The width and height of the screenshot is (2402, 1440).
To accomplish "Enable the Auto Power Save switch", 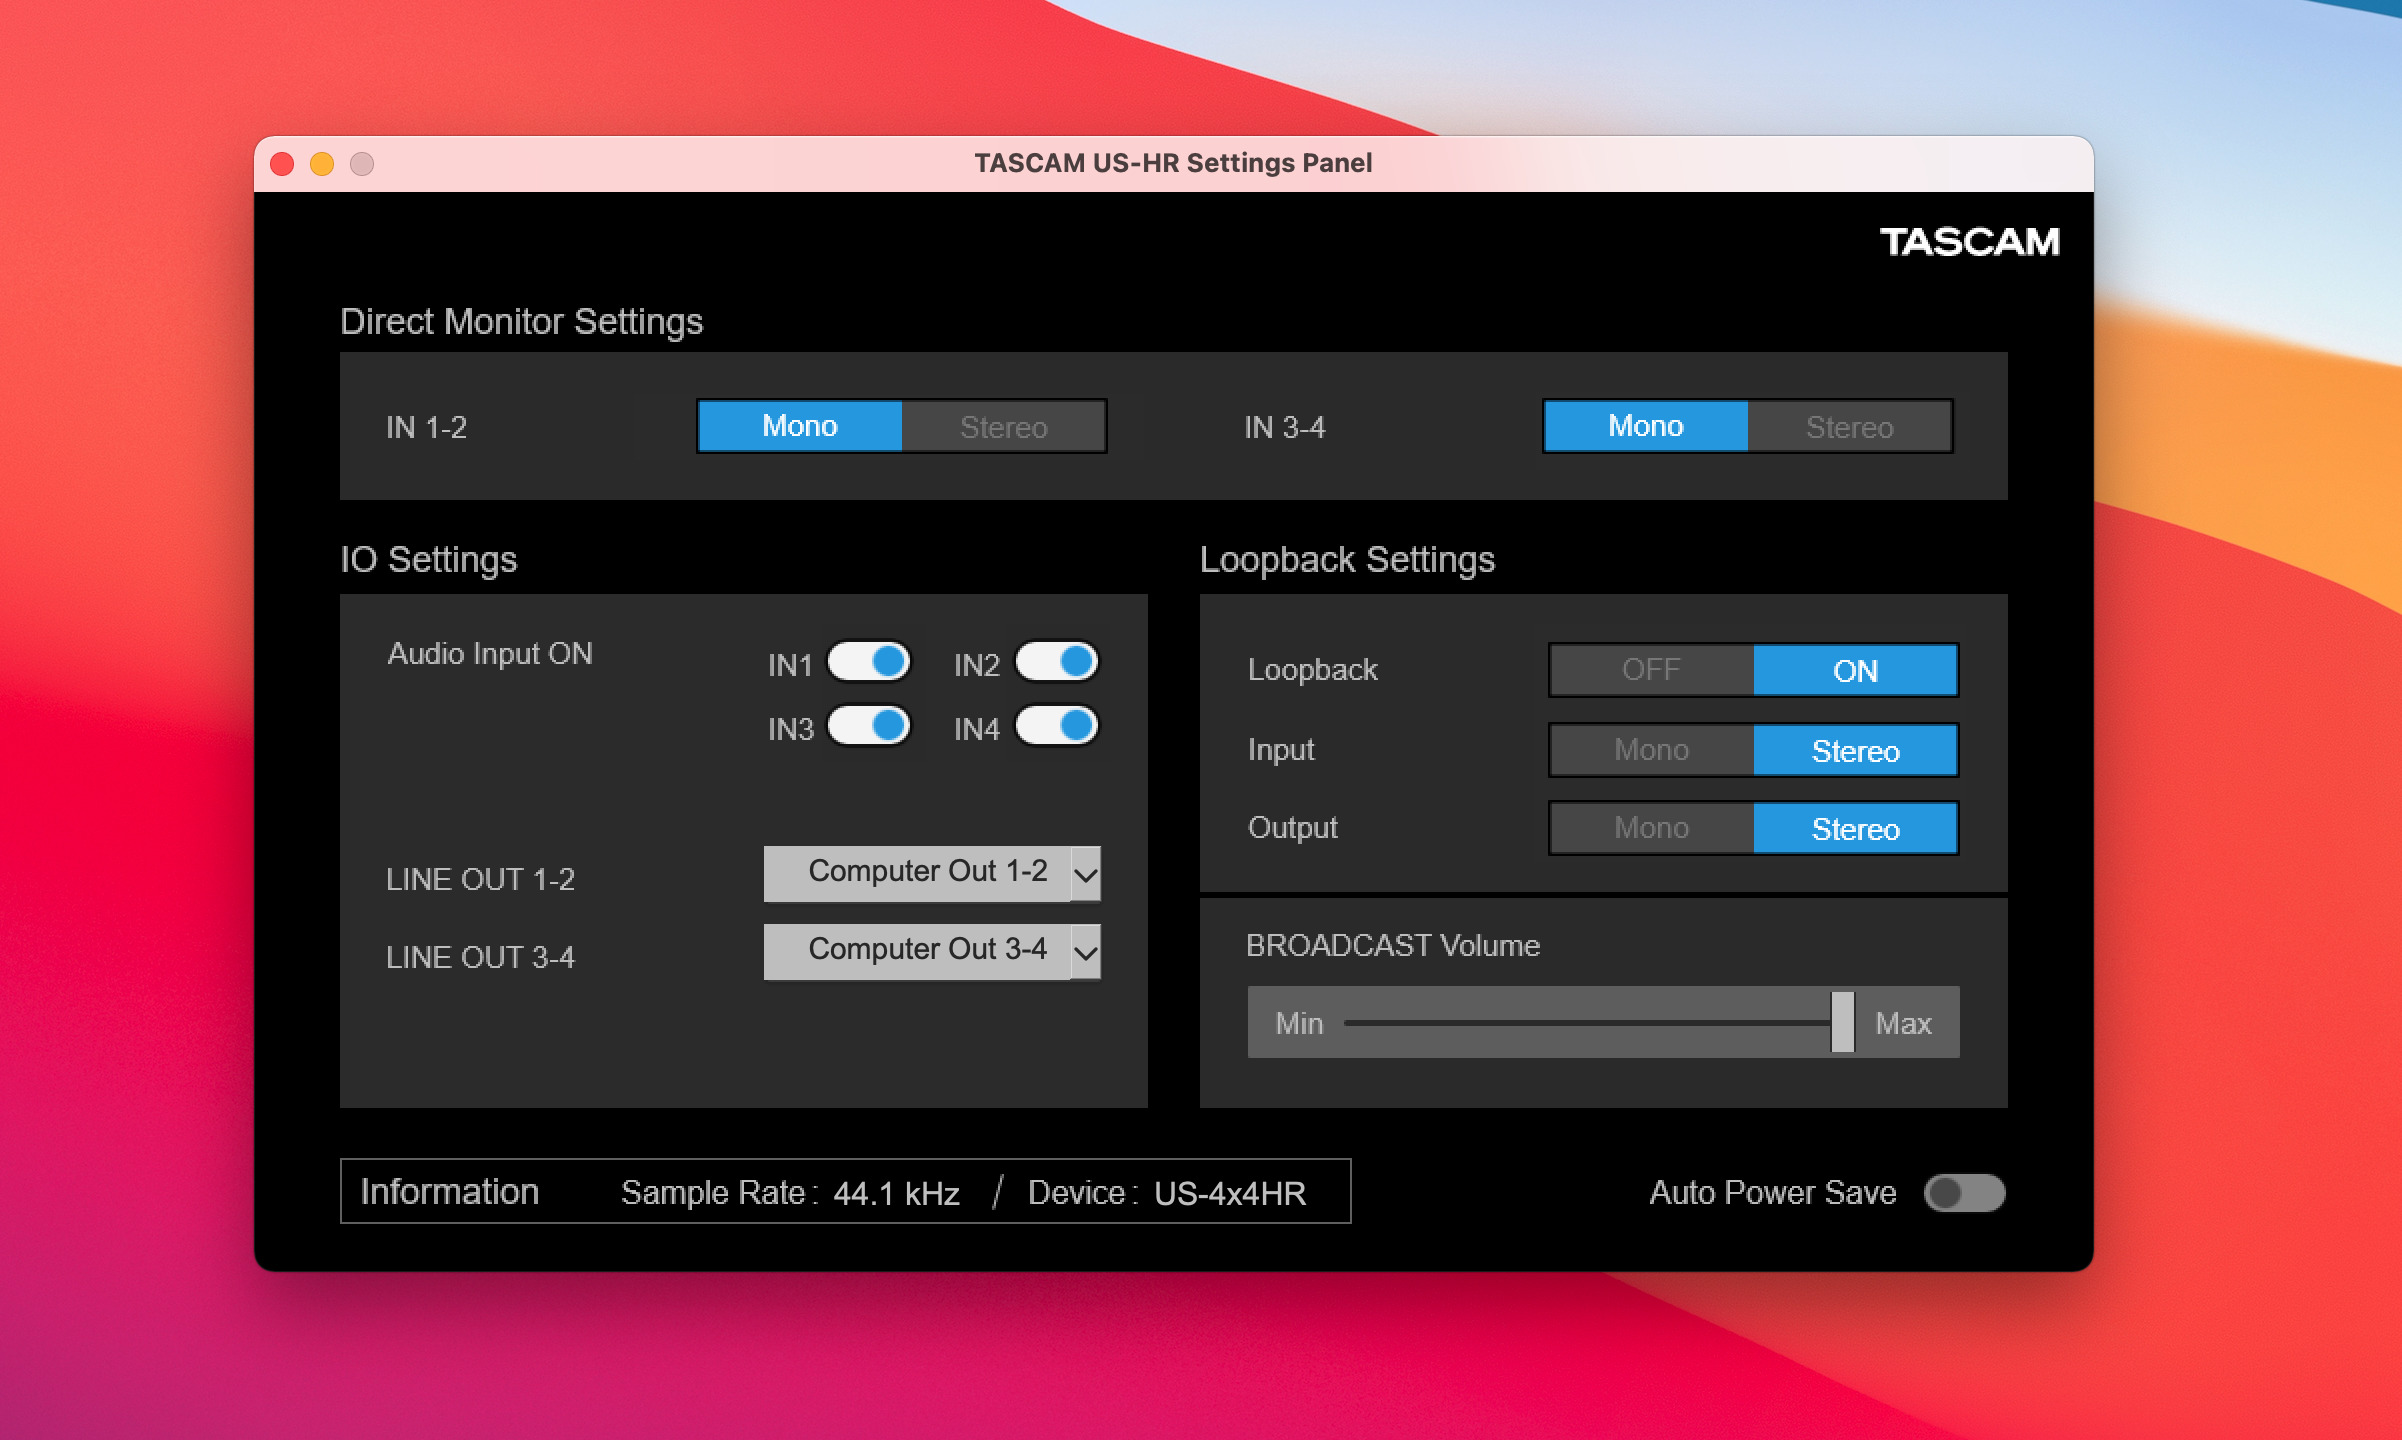I will [1965, 1193].
